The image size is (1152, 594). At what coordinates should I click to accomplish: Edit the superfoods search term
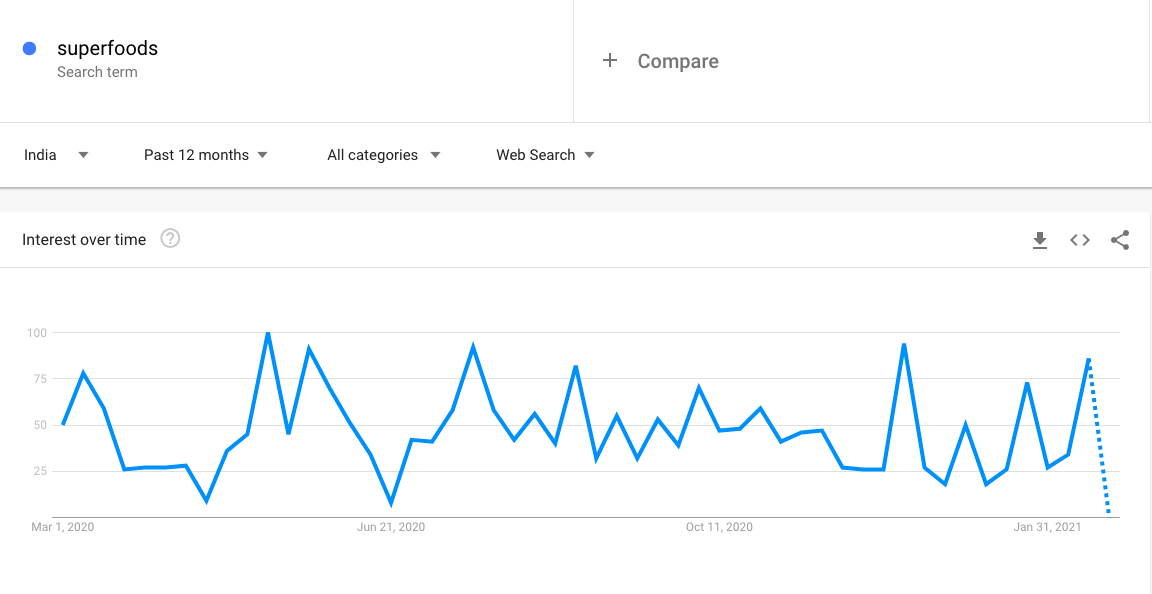(107, 48)
